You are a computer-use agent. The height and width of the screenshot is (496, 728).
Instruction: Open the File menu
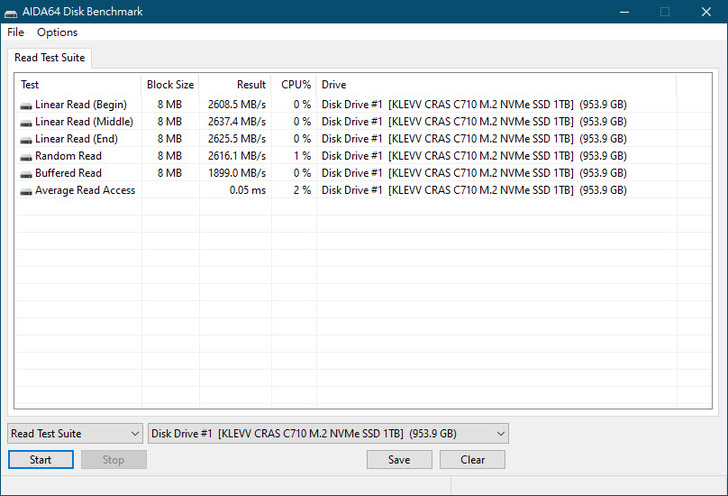pos(16,33)
